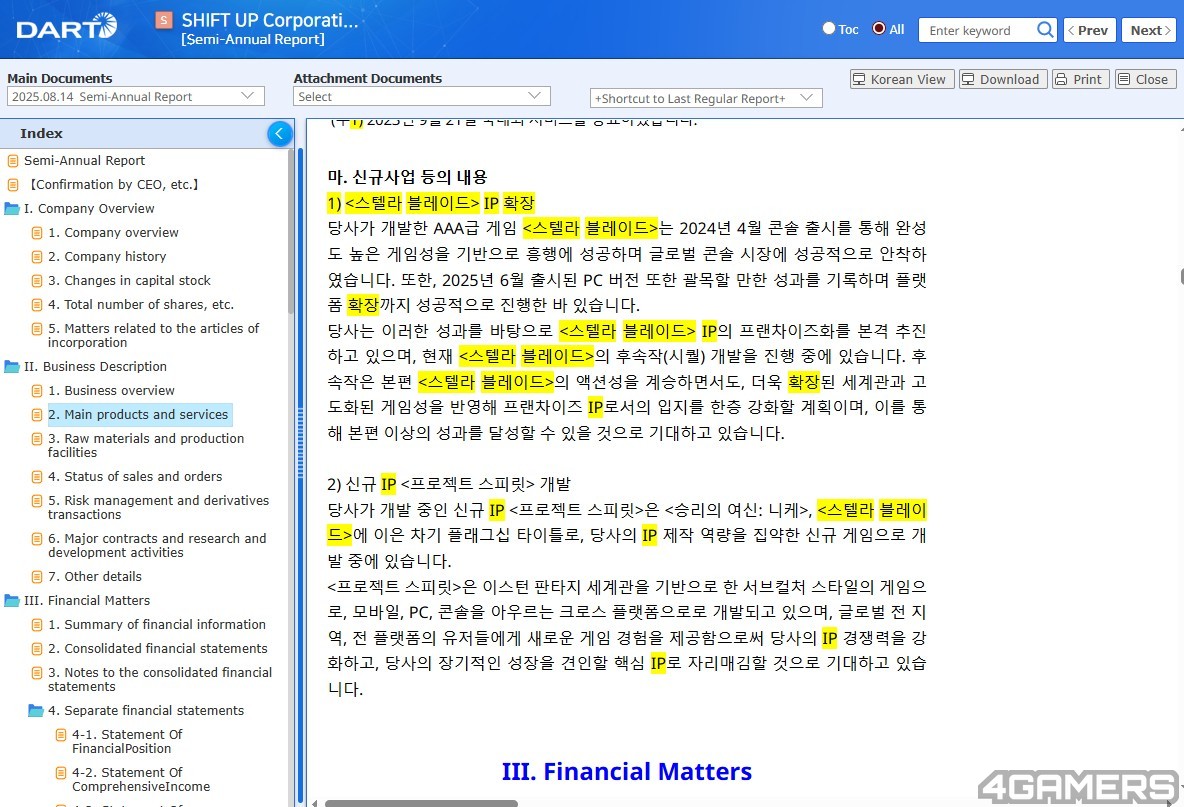This screenshot has width=1184, height=807.
Task: Click the '2) 신규 IP <프로젝트 스피릿> 개발' line
Action: 449,484
